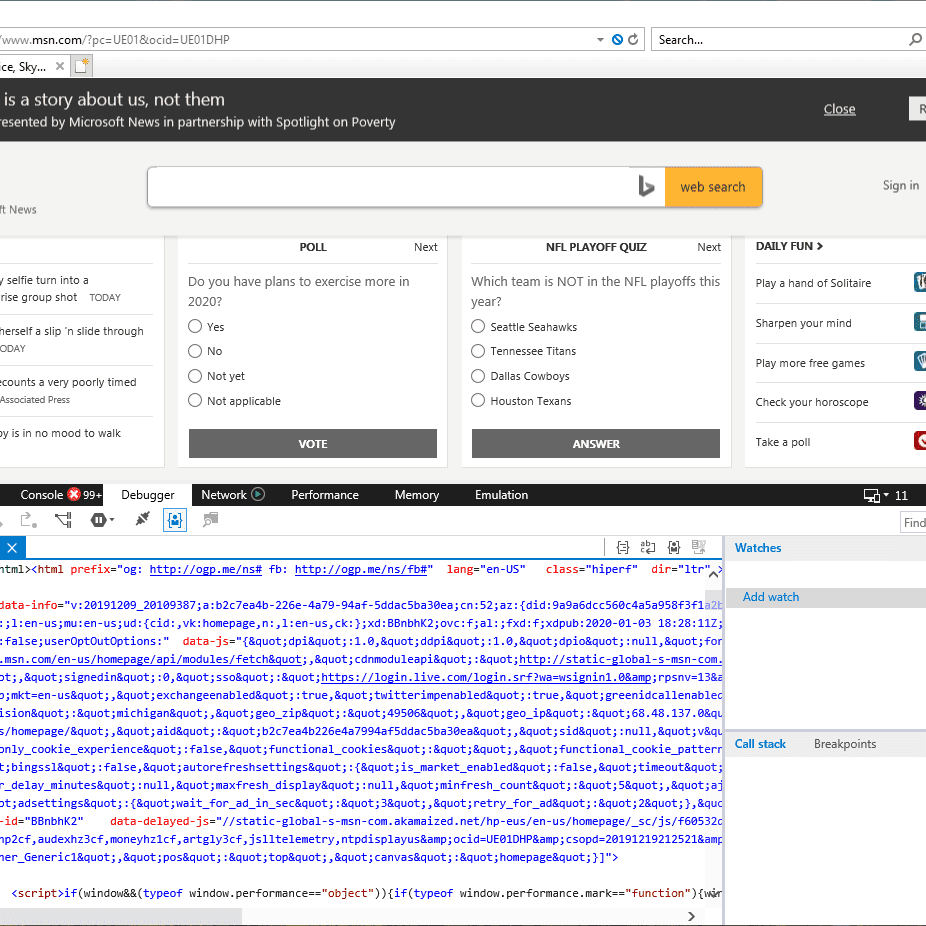Refresh the page with the reload icon

(633, 40)
